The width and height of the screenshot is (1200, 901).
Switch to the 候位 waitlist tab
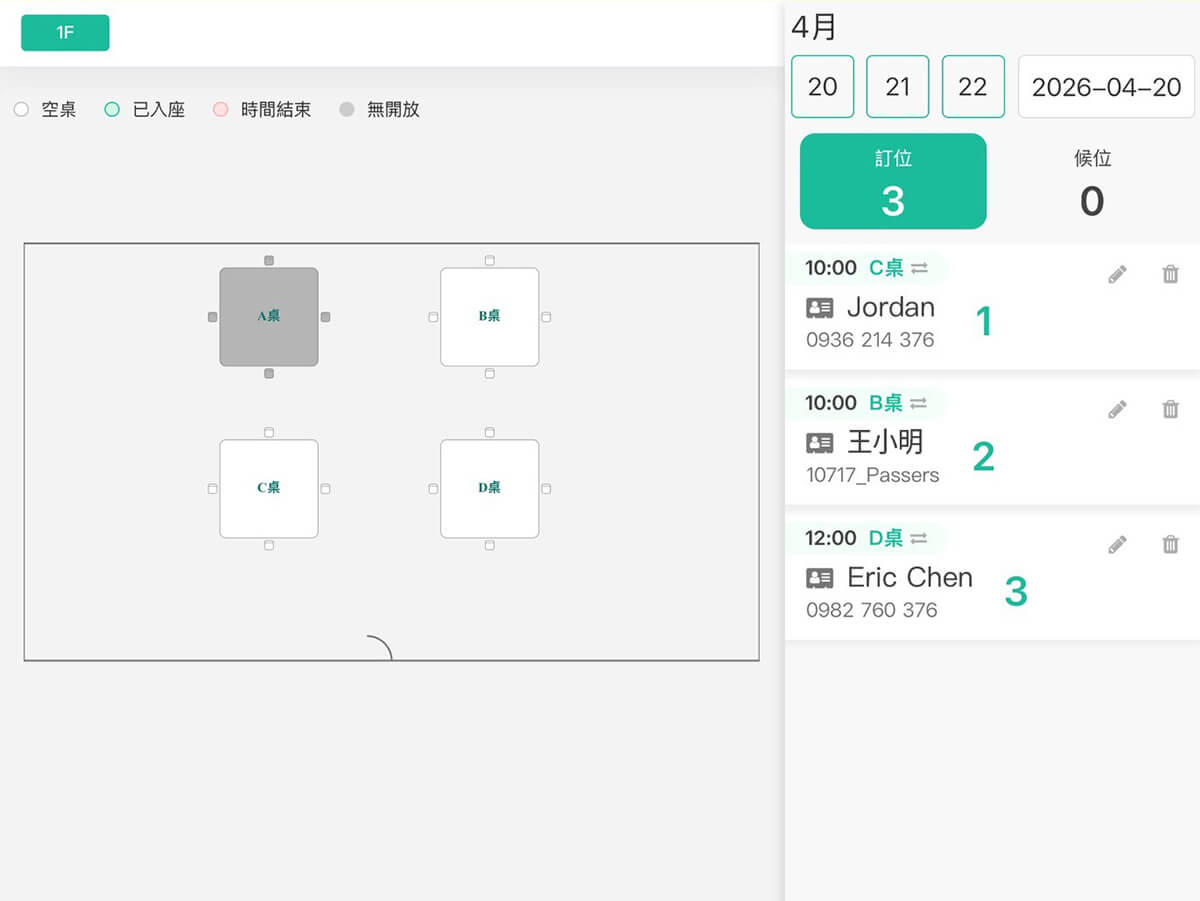coord(1091,182)
